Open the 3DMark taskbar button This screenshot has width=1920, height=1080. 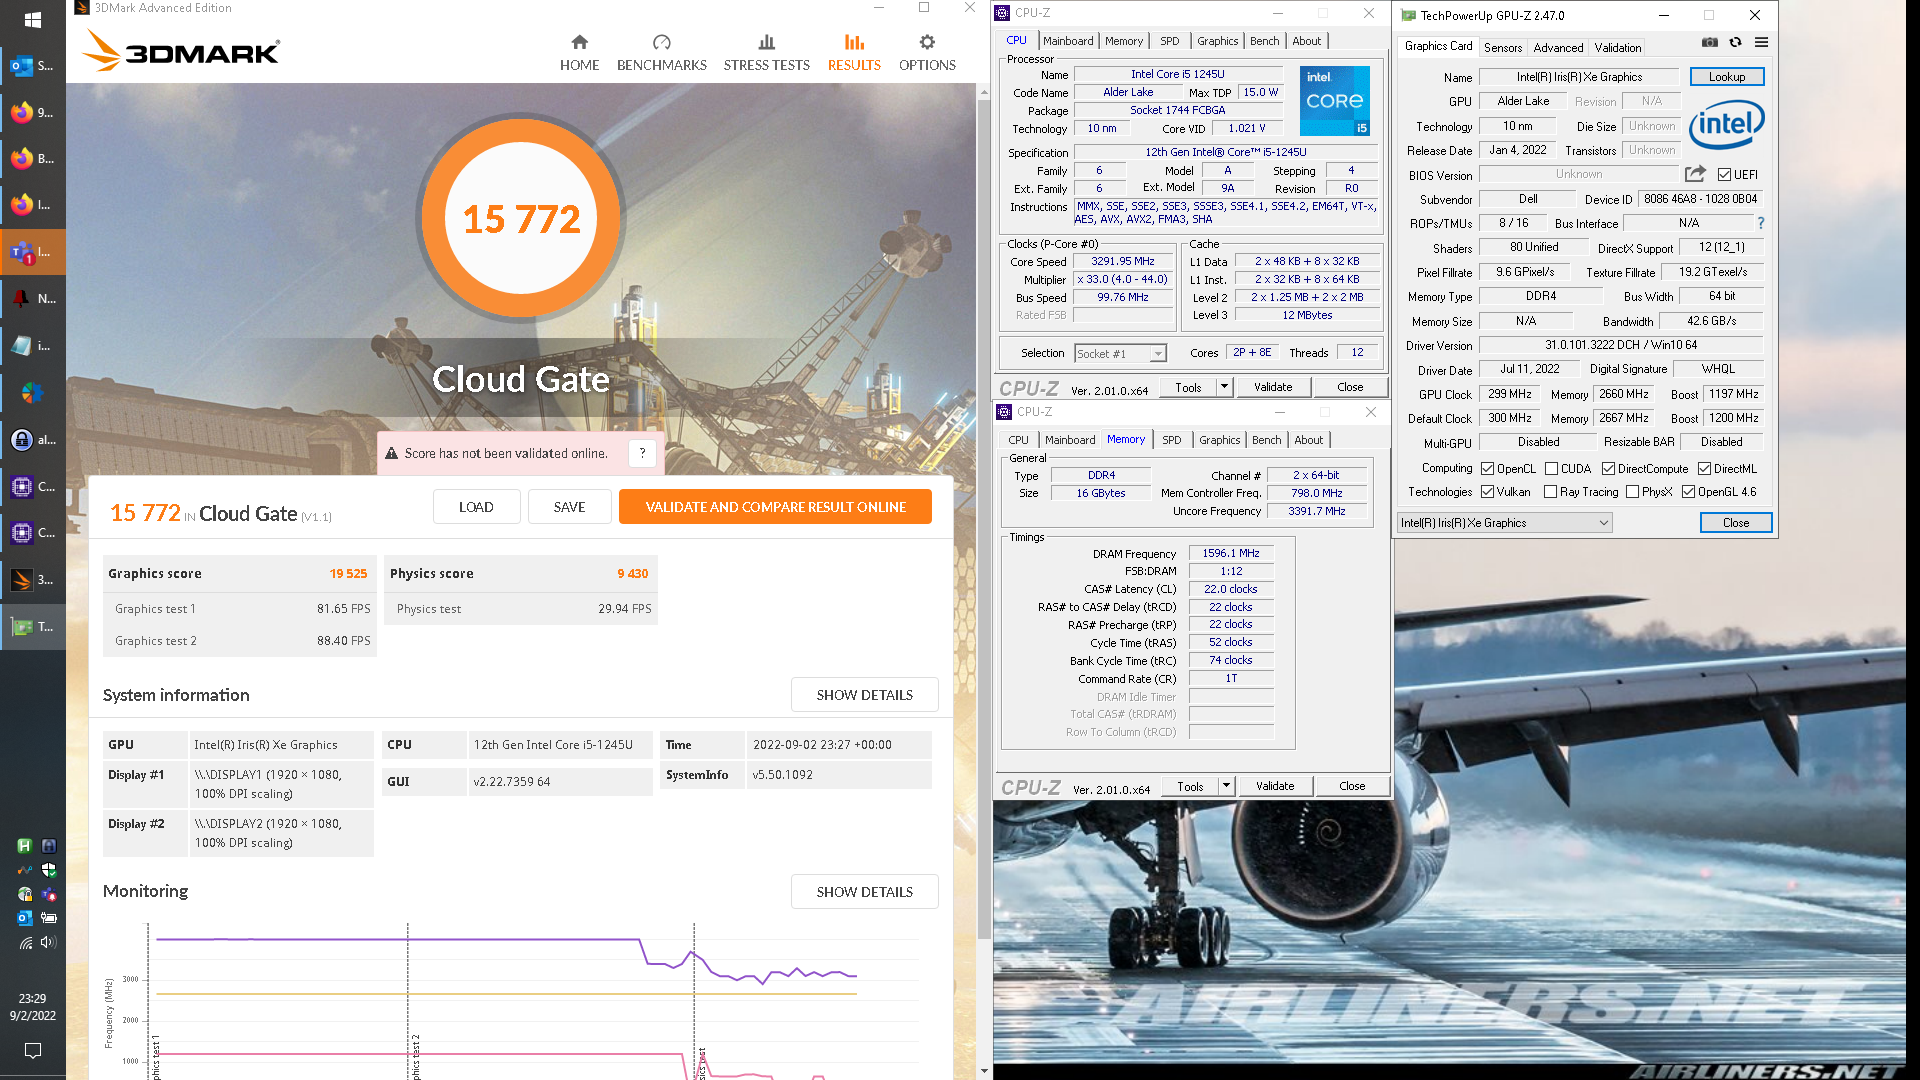coord(32,579)
